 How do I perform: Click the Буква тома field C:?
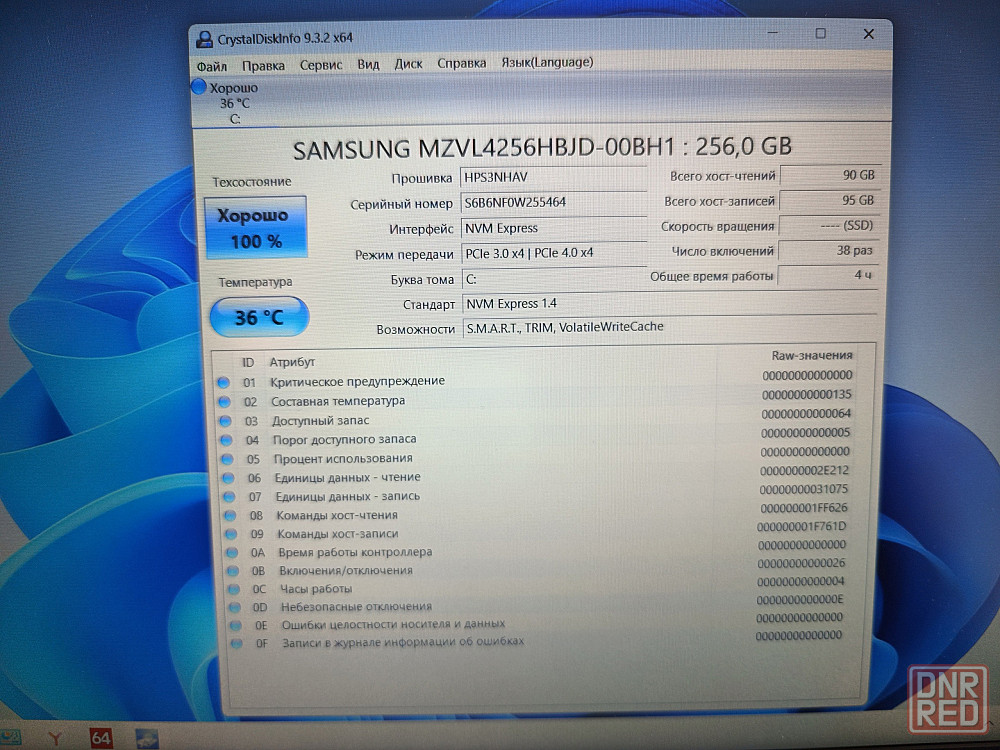(554, 279)
